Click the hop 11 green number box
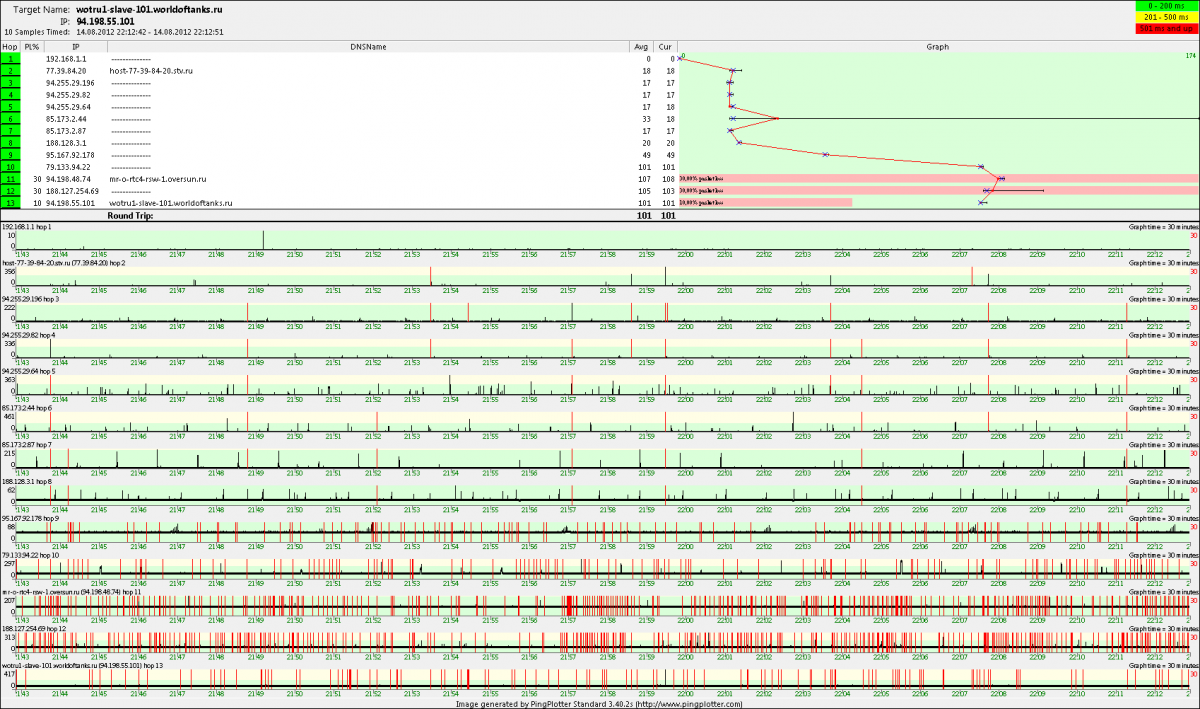Viewport: 1200px width, 709px height. (10, 179)
